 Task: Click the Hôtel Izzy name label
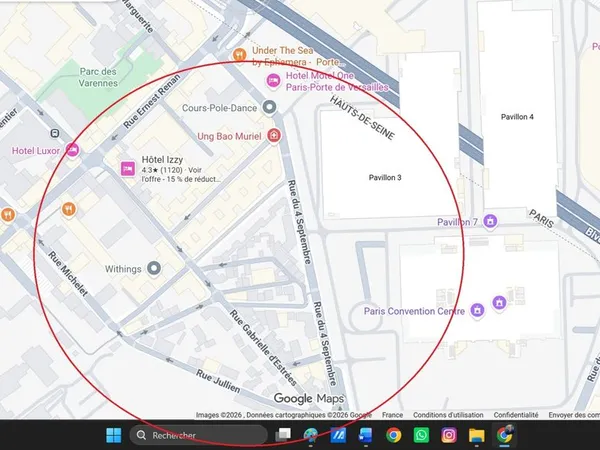click(162, 160)
